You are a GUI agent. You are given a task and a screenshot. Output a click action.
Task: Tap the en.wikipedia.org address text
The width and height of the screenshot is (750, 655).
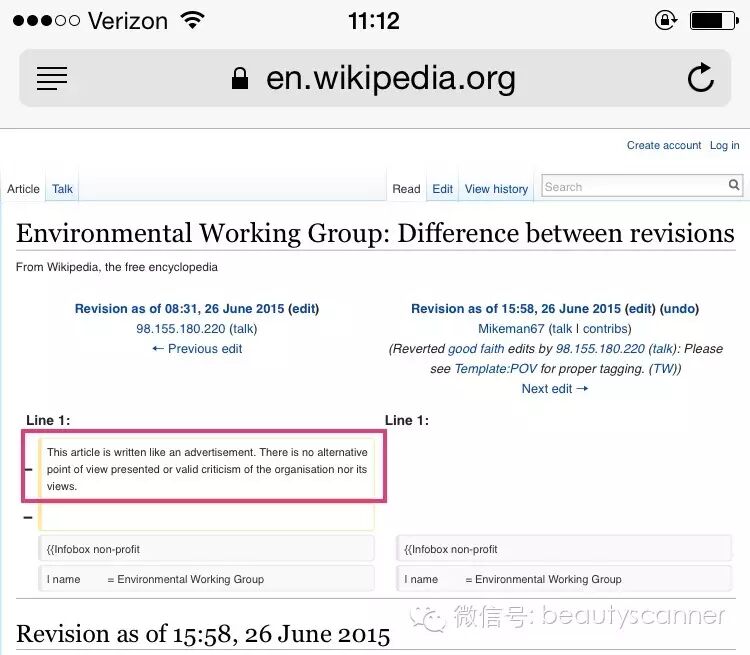click(391, 78)
